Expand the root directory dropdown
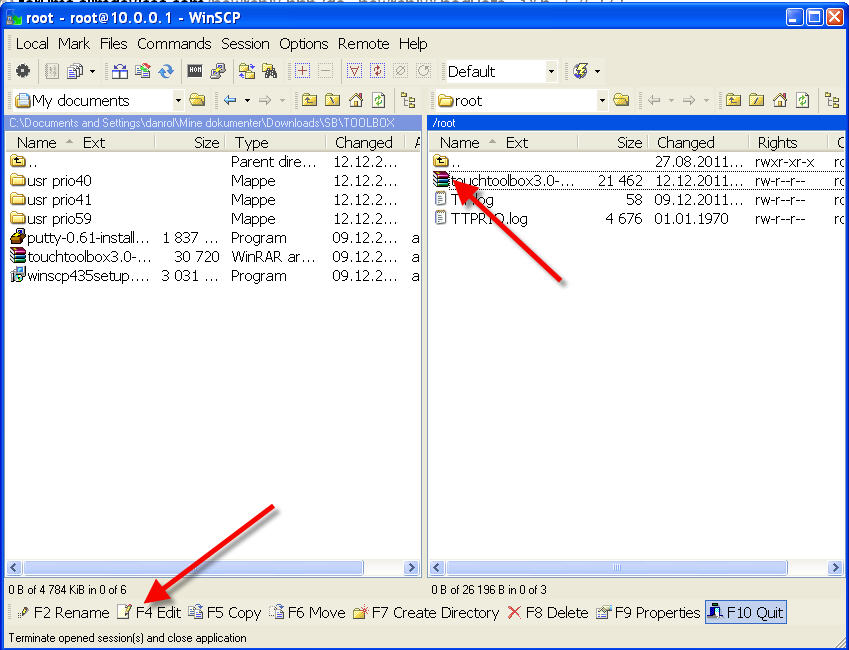849x650 pixels. pos(602,100)
